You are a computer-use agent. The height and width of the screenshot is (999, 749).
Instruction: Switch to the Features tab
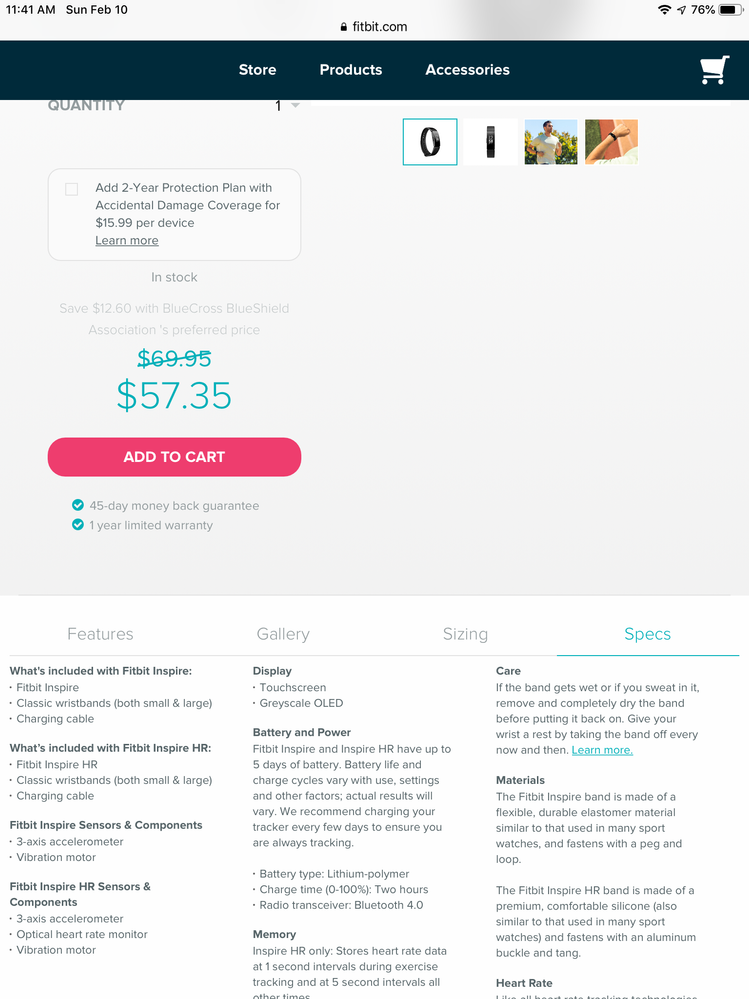click(100, 634)
